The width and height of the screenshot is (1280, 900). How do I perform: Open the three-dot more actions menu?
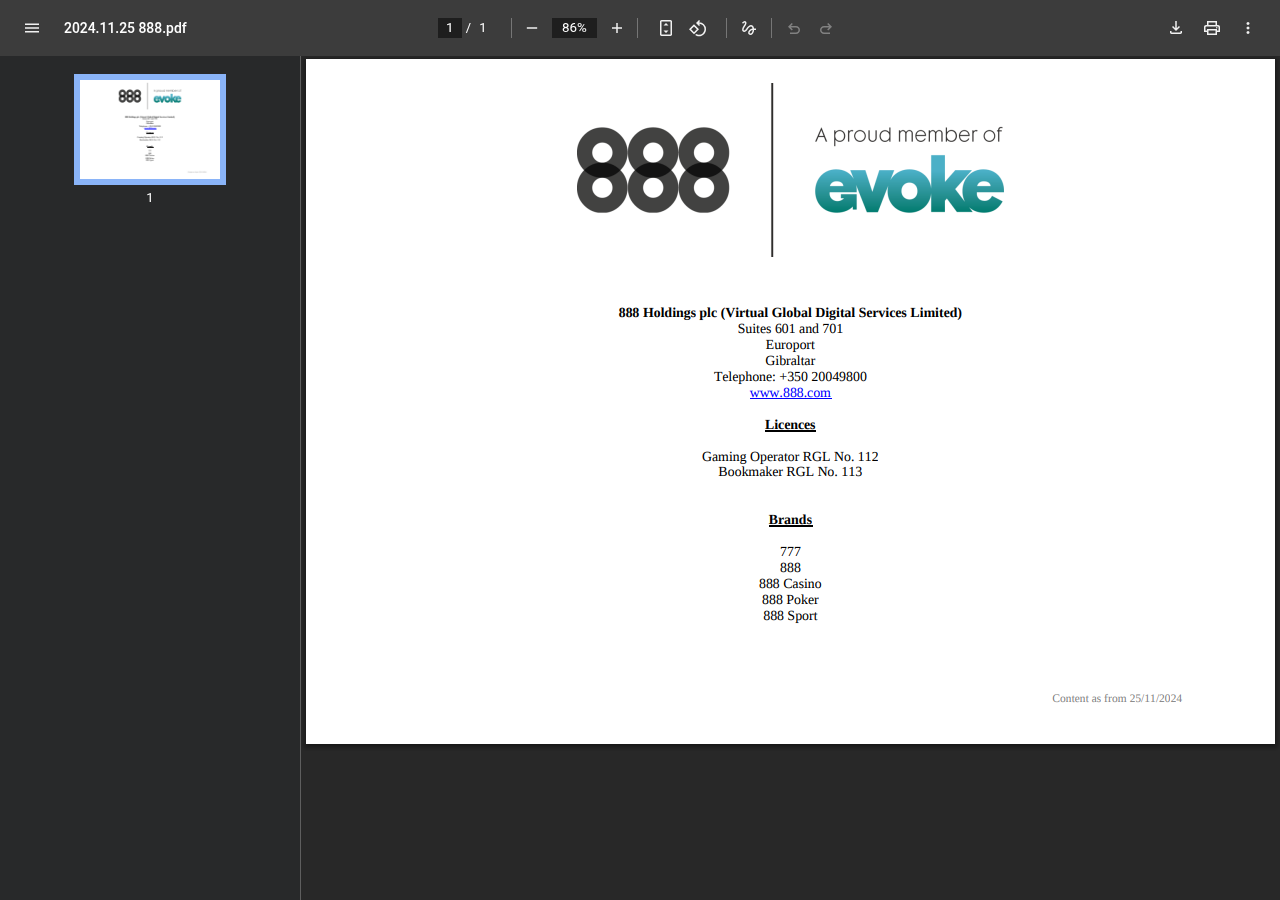[x=1248, y=28]
